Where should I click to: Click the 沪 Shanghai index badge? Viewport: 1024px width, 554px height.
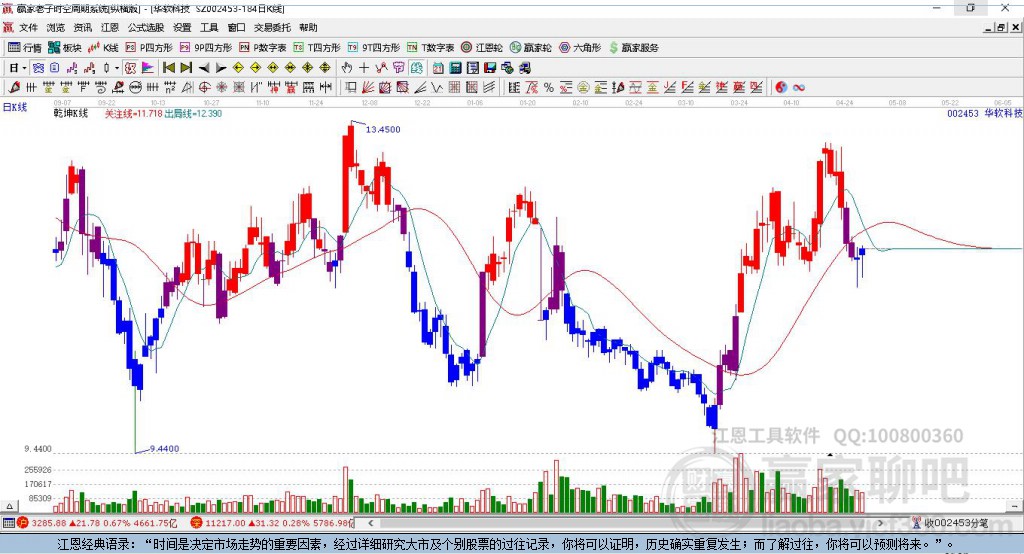click(23, 523)
